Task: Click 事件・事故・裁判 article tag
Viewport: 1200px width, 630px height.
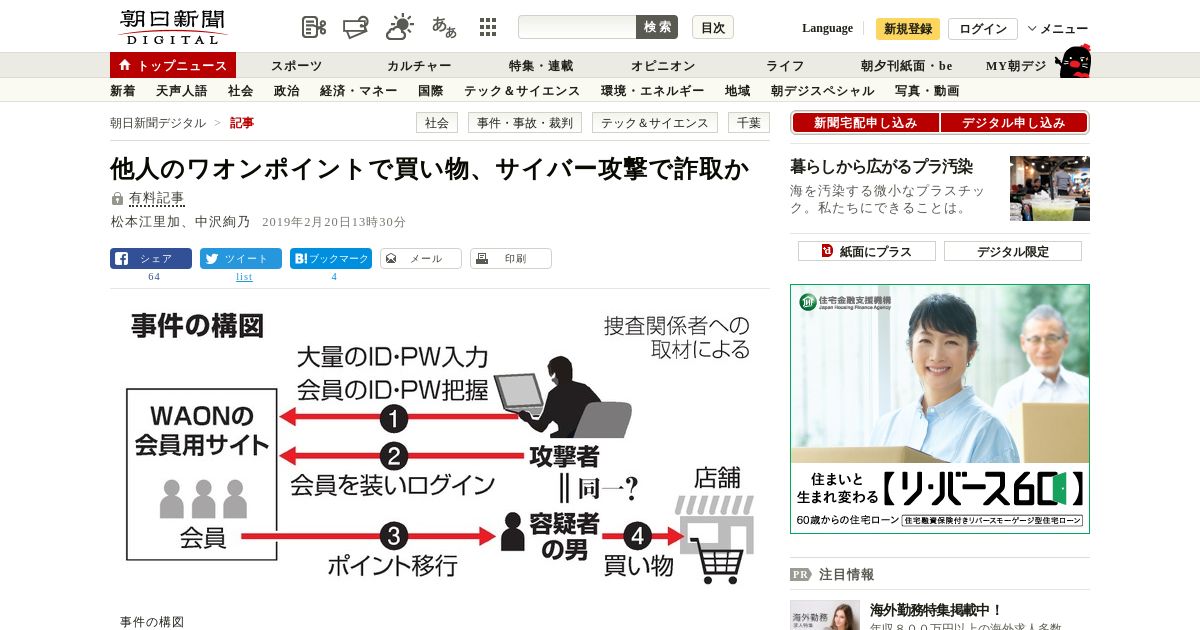Action: coord(525,123)
